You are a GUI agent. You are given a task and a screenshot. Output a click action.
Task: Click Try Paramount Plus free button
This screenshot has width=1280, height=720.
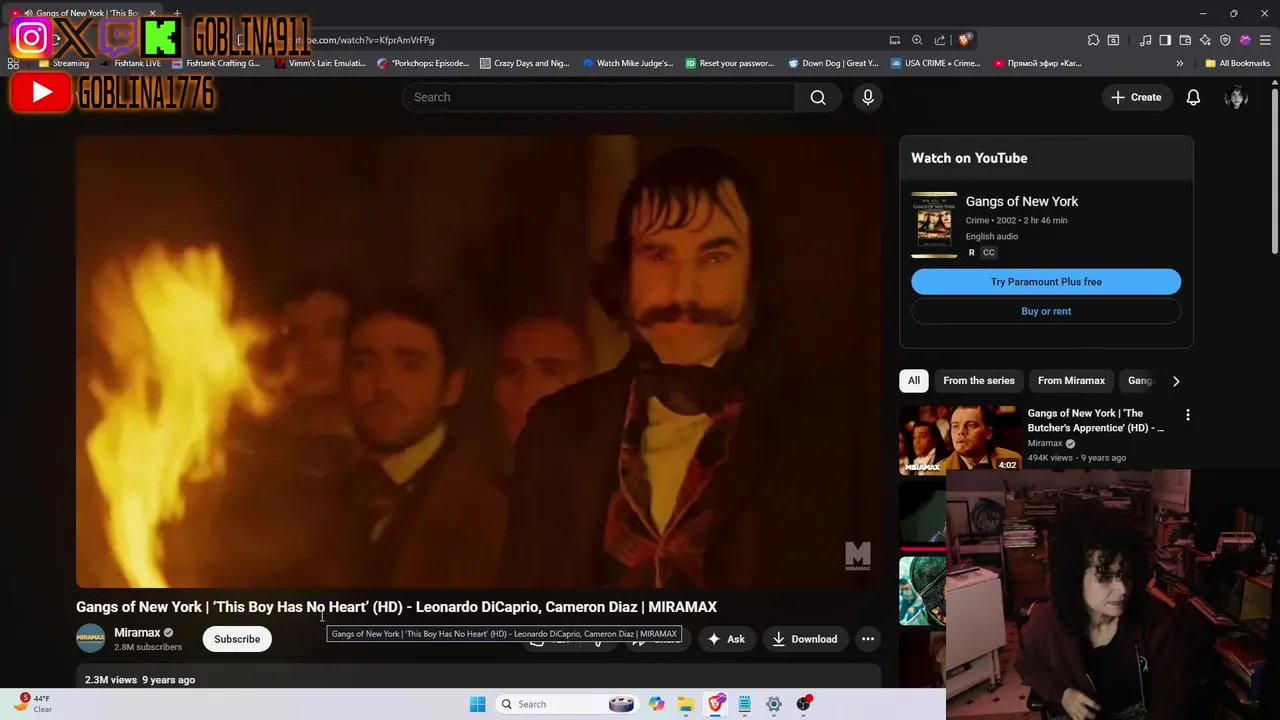[x=1046, y=282]
